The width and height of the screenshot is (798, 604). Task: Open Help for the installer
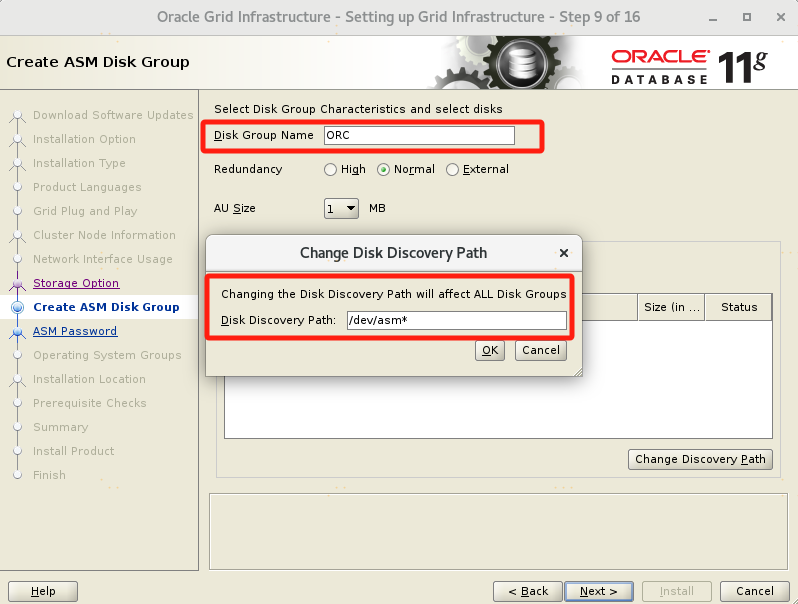pos(44,591)
